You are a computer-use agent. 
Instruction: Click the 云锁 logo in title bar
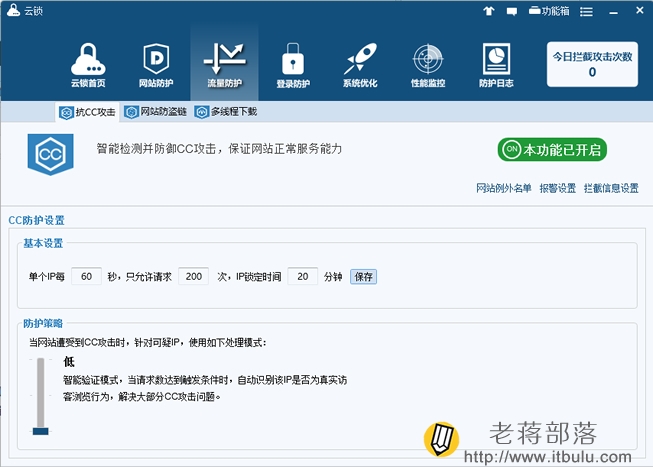(x=13, y=10)
